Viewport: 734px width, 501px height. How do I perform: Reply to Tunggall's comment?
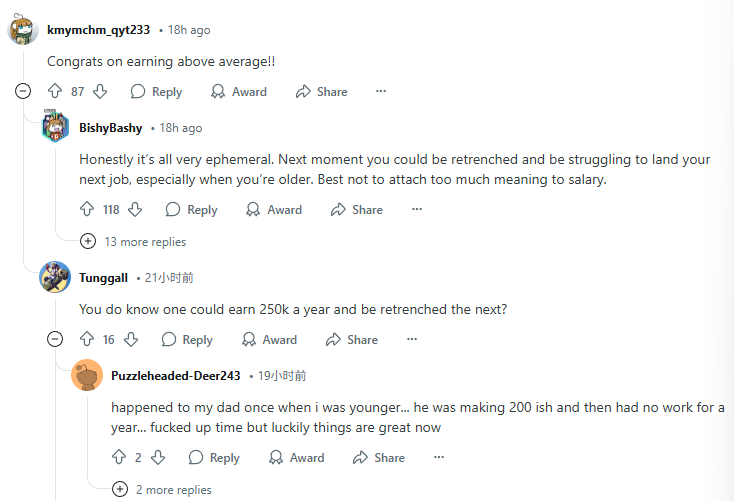pos(187,339)
